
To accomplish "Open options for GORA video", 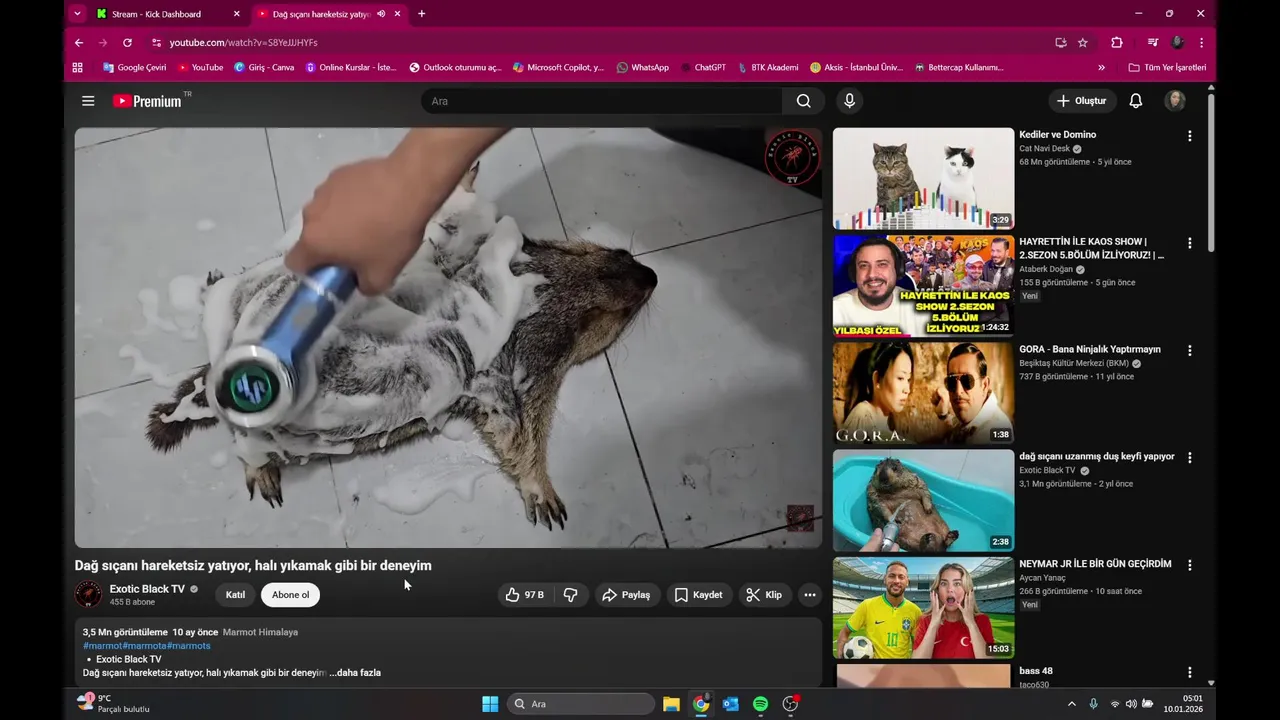I will [1190, 351].
